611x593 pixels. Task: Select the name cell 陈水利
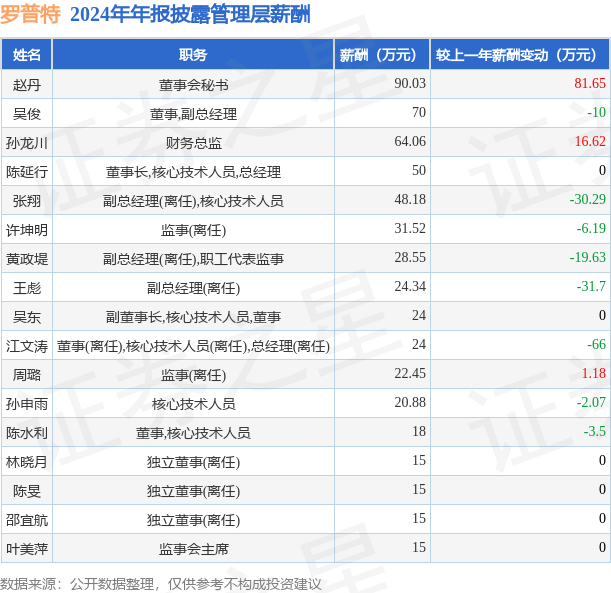pos(26,432)
